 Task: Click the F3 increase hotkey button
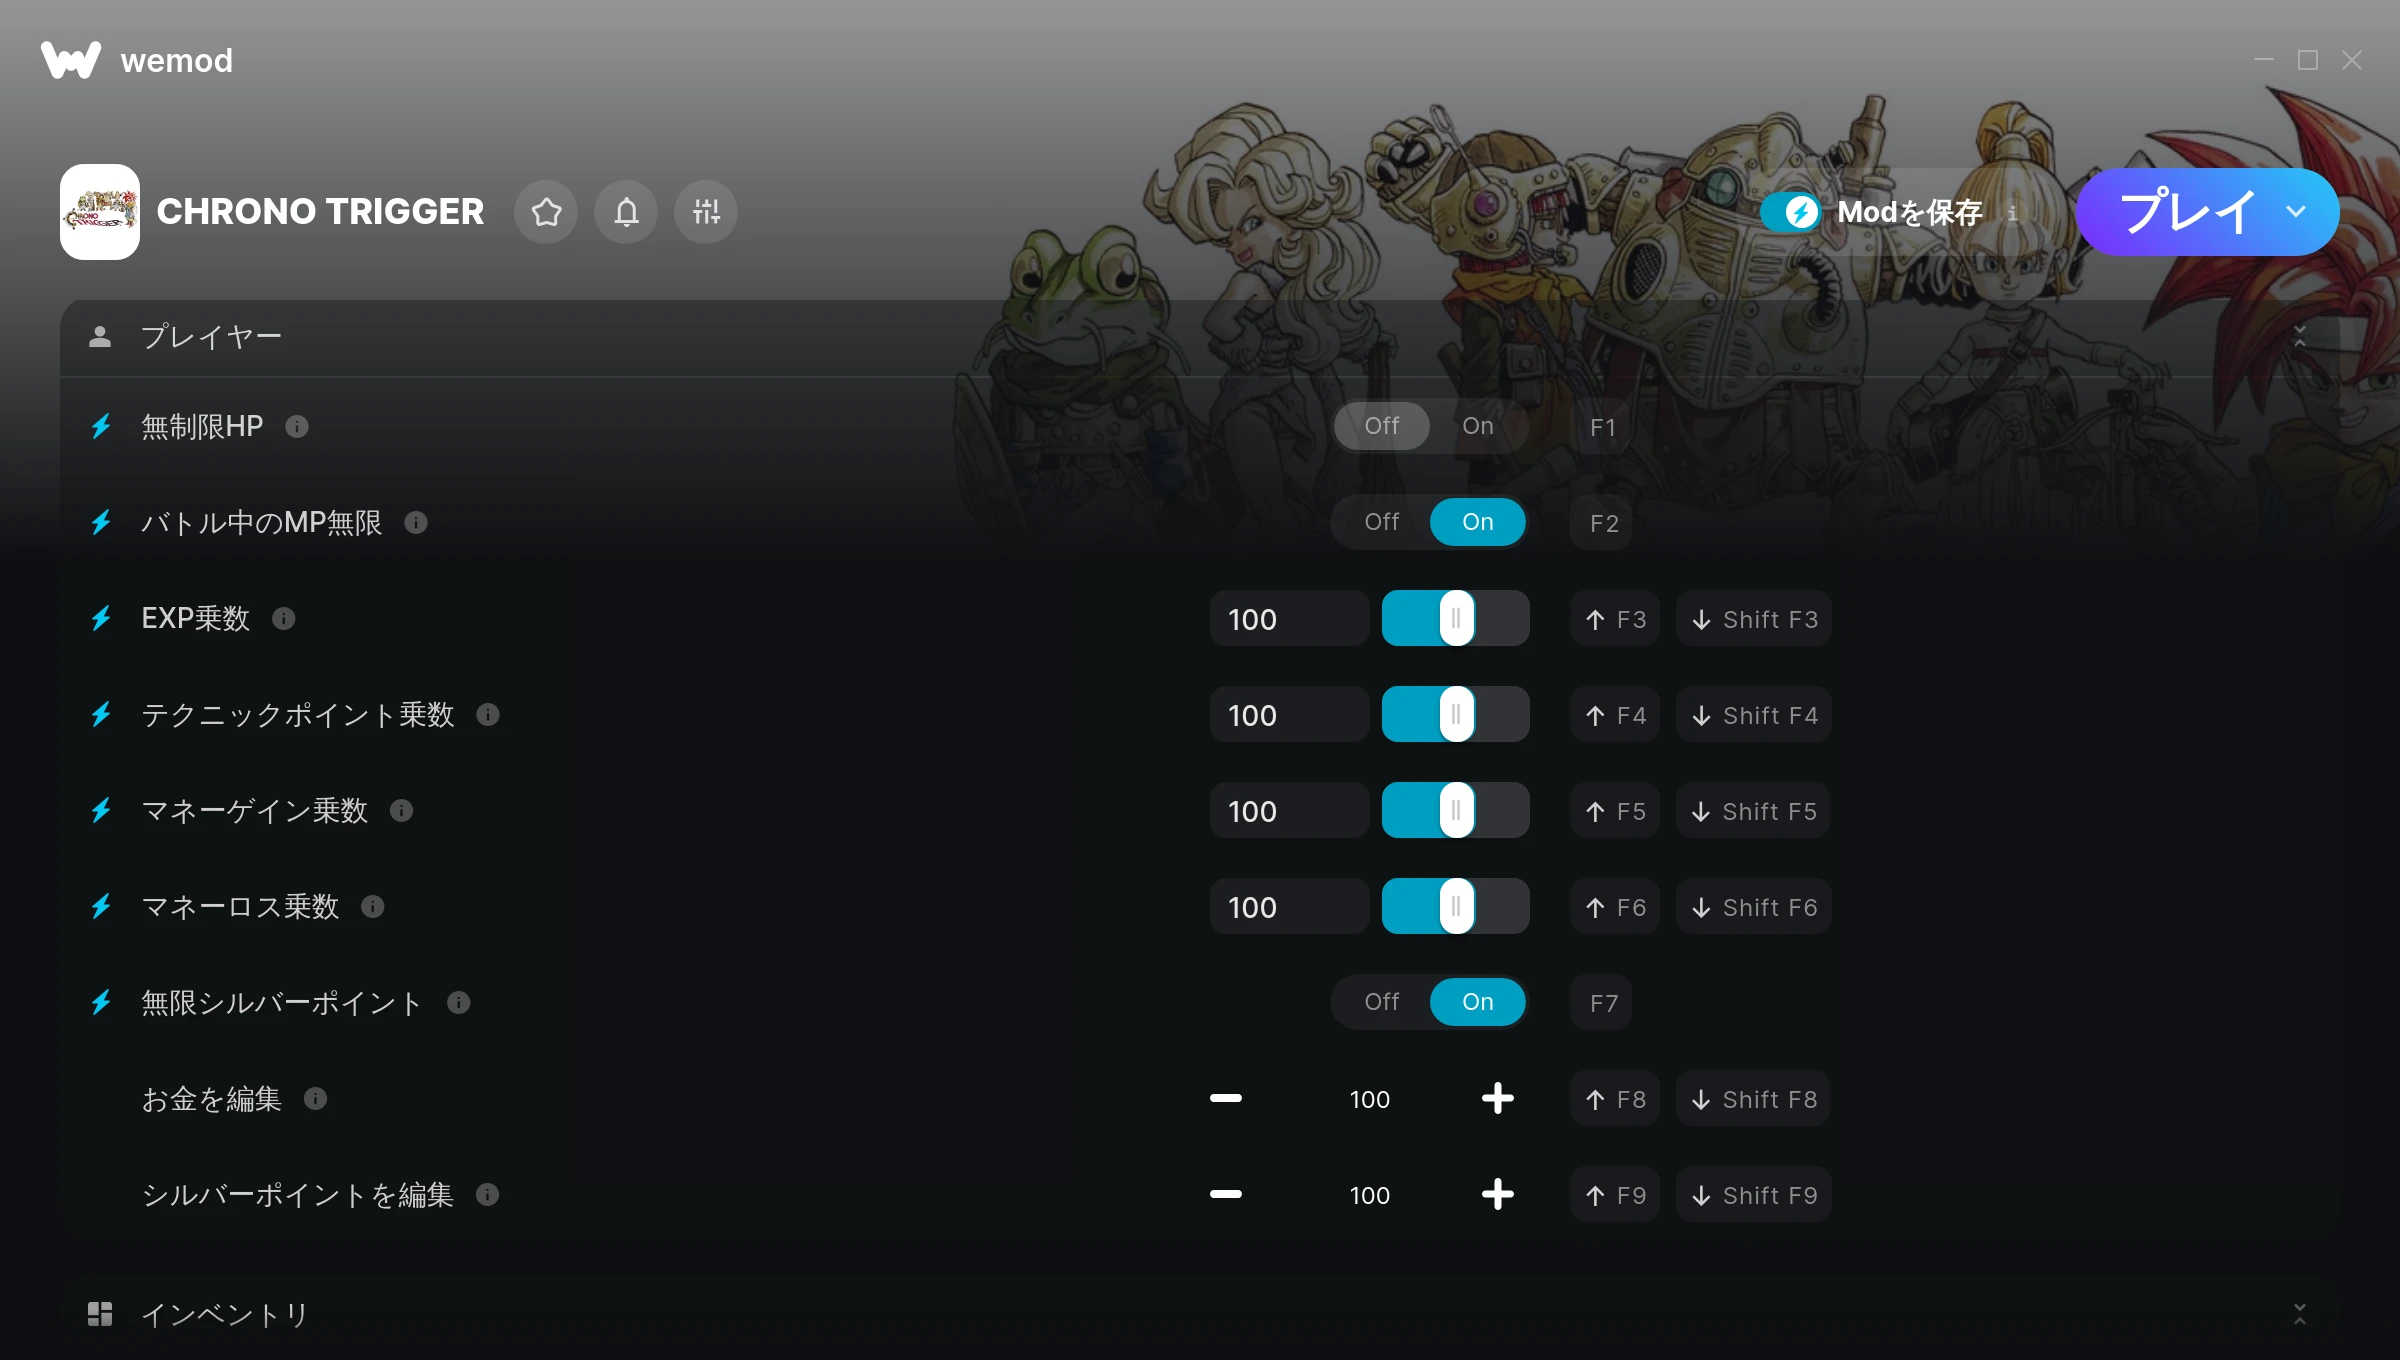(1615, 619)
